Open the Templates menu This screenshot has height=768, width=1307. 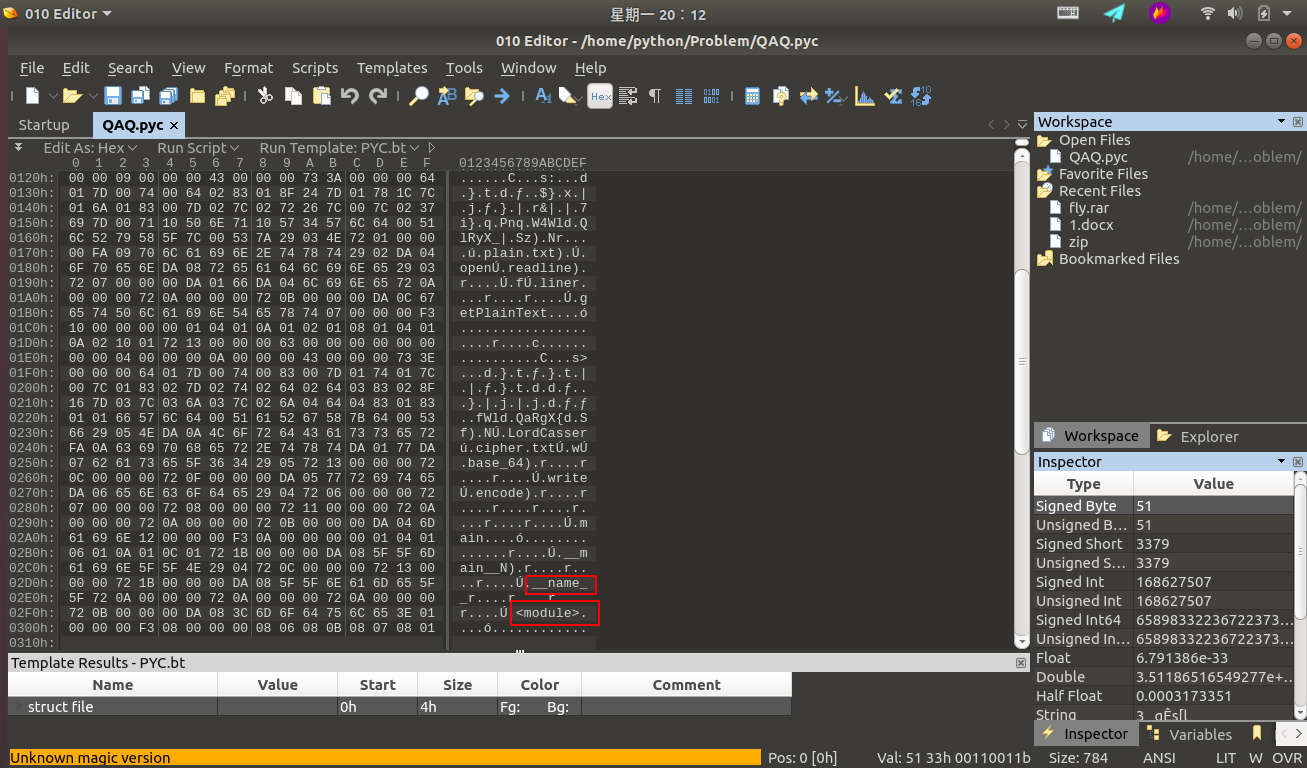392,68
